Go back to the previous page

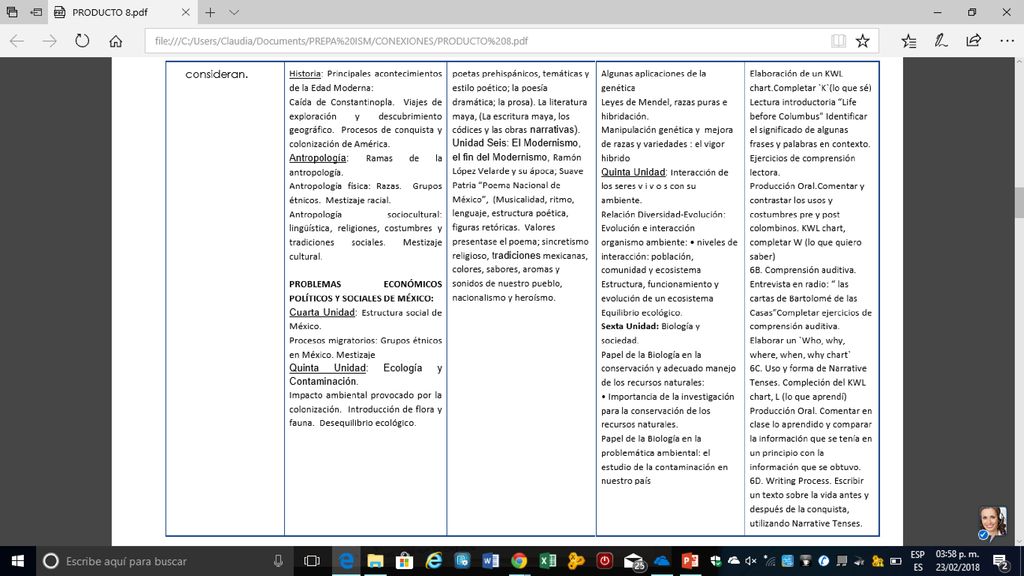(x=17, y=41)
